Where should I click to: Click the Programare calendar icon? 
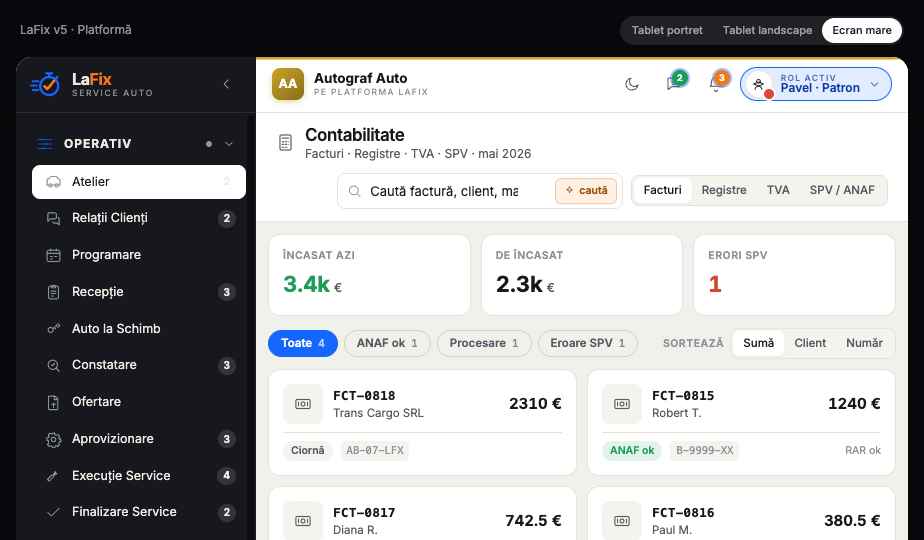click(54, 255)
